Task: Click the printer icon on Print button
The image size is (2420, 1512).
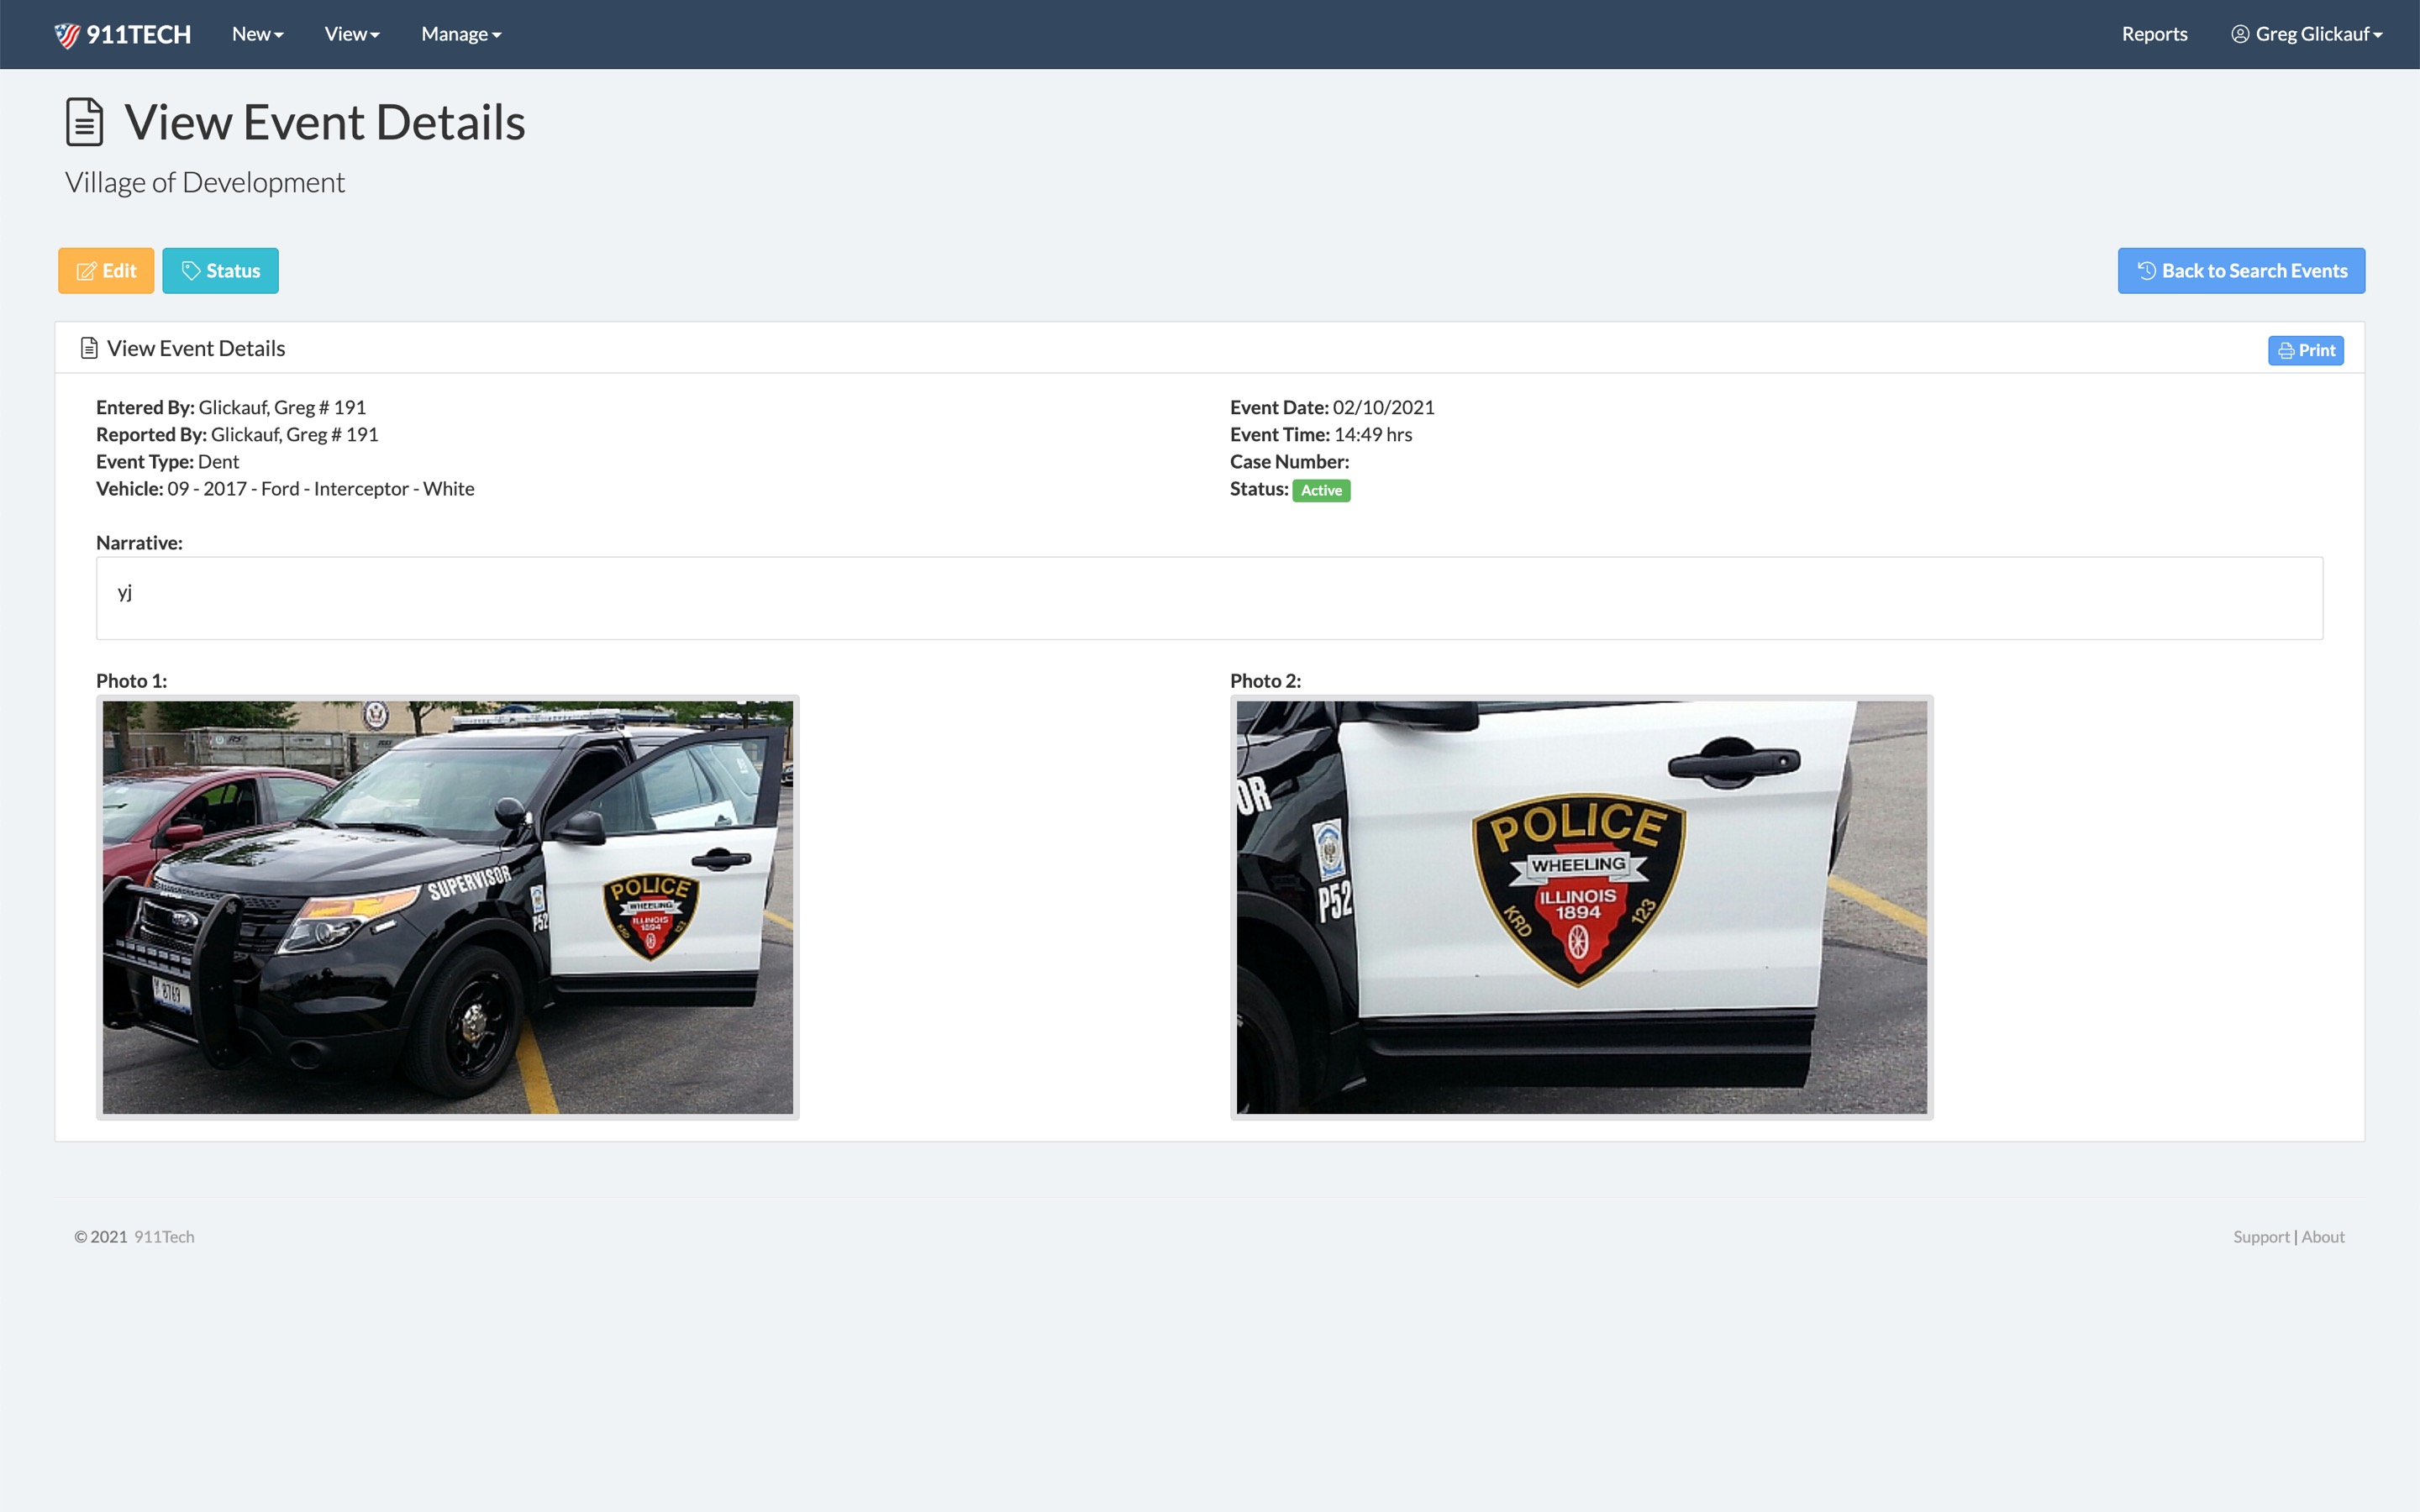Action: (2286, 351)
